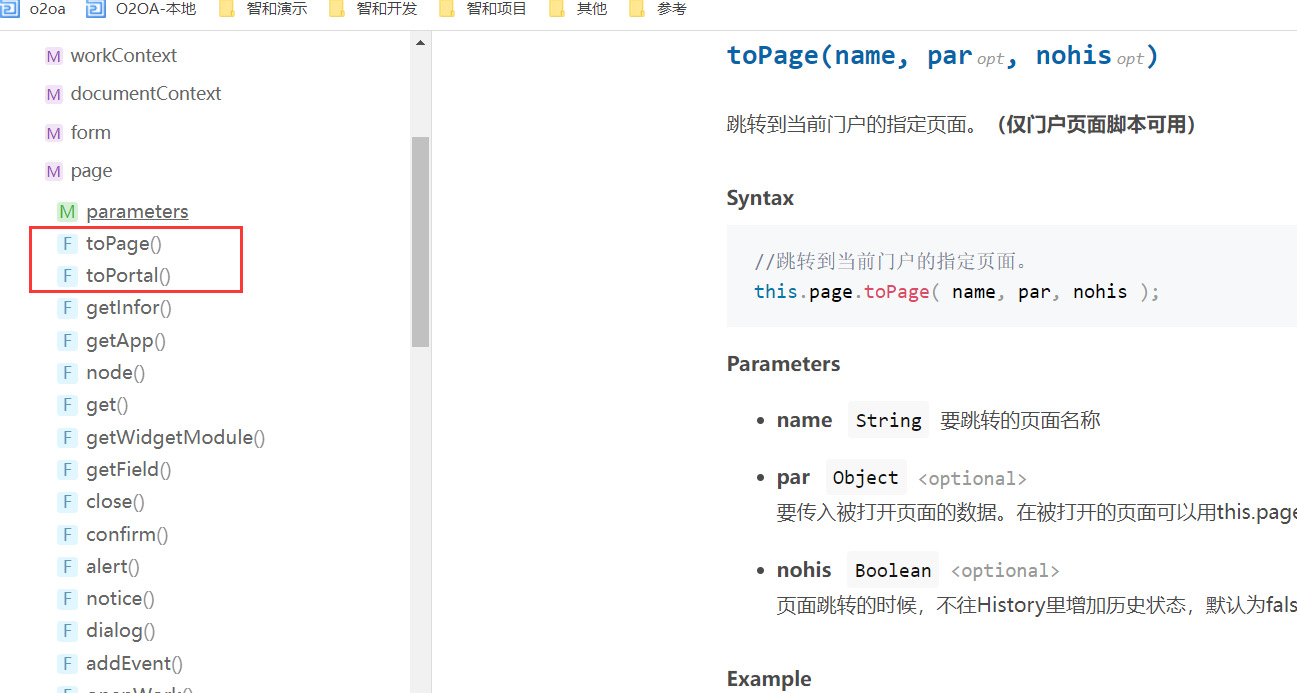Viewport: 1297px width, 693px height.
Task: Click the F icon beside close()
Action: (x=67, y=501)
